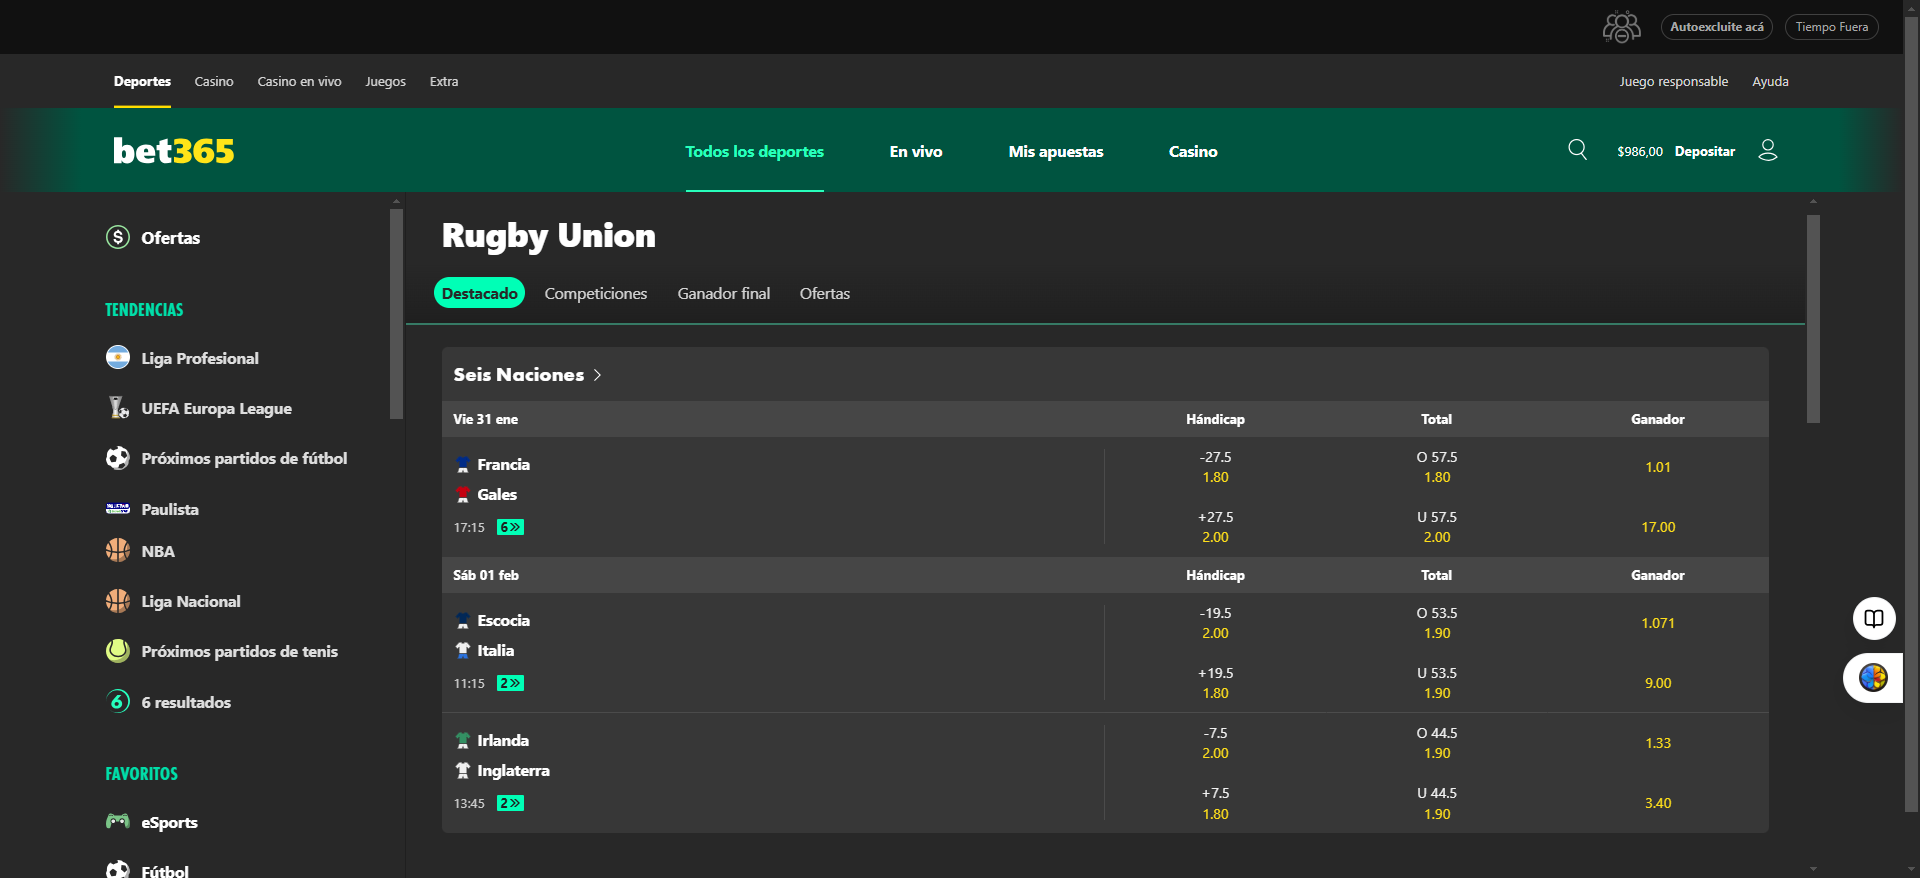
Task: Click the responsible gaming group icon
Action: (x=1621, y=27)
